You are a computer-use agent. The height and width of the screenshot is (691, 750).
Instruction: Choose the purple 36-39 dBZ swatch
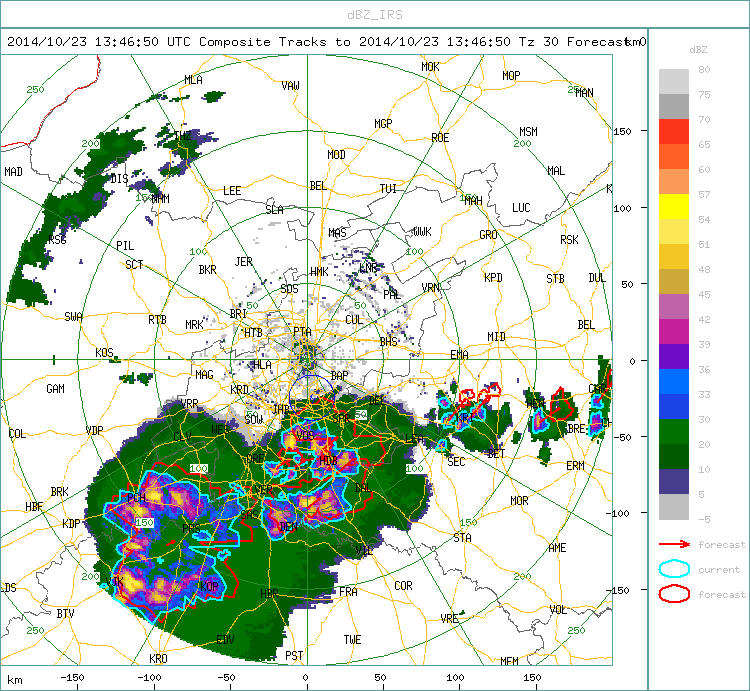(x=673, y=356)
